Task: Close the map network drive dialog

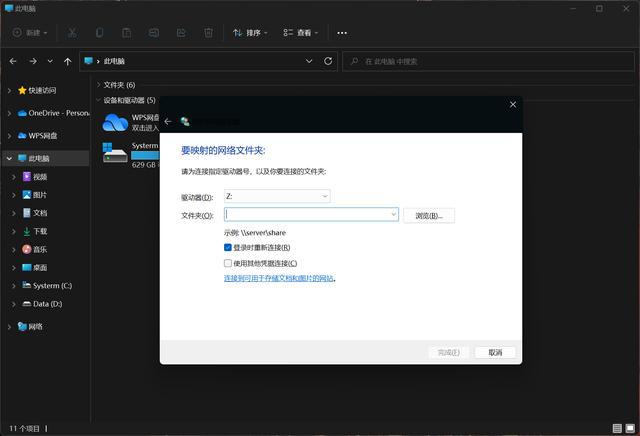Action: (513, 105)
